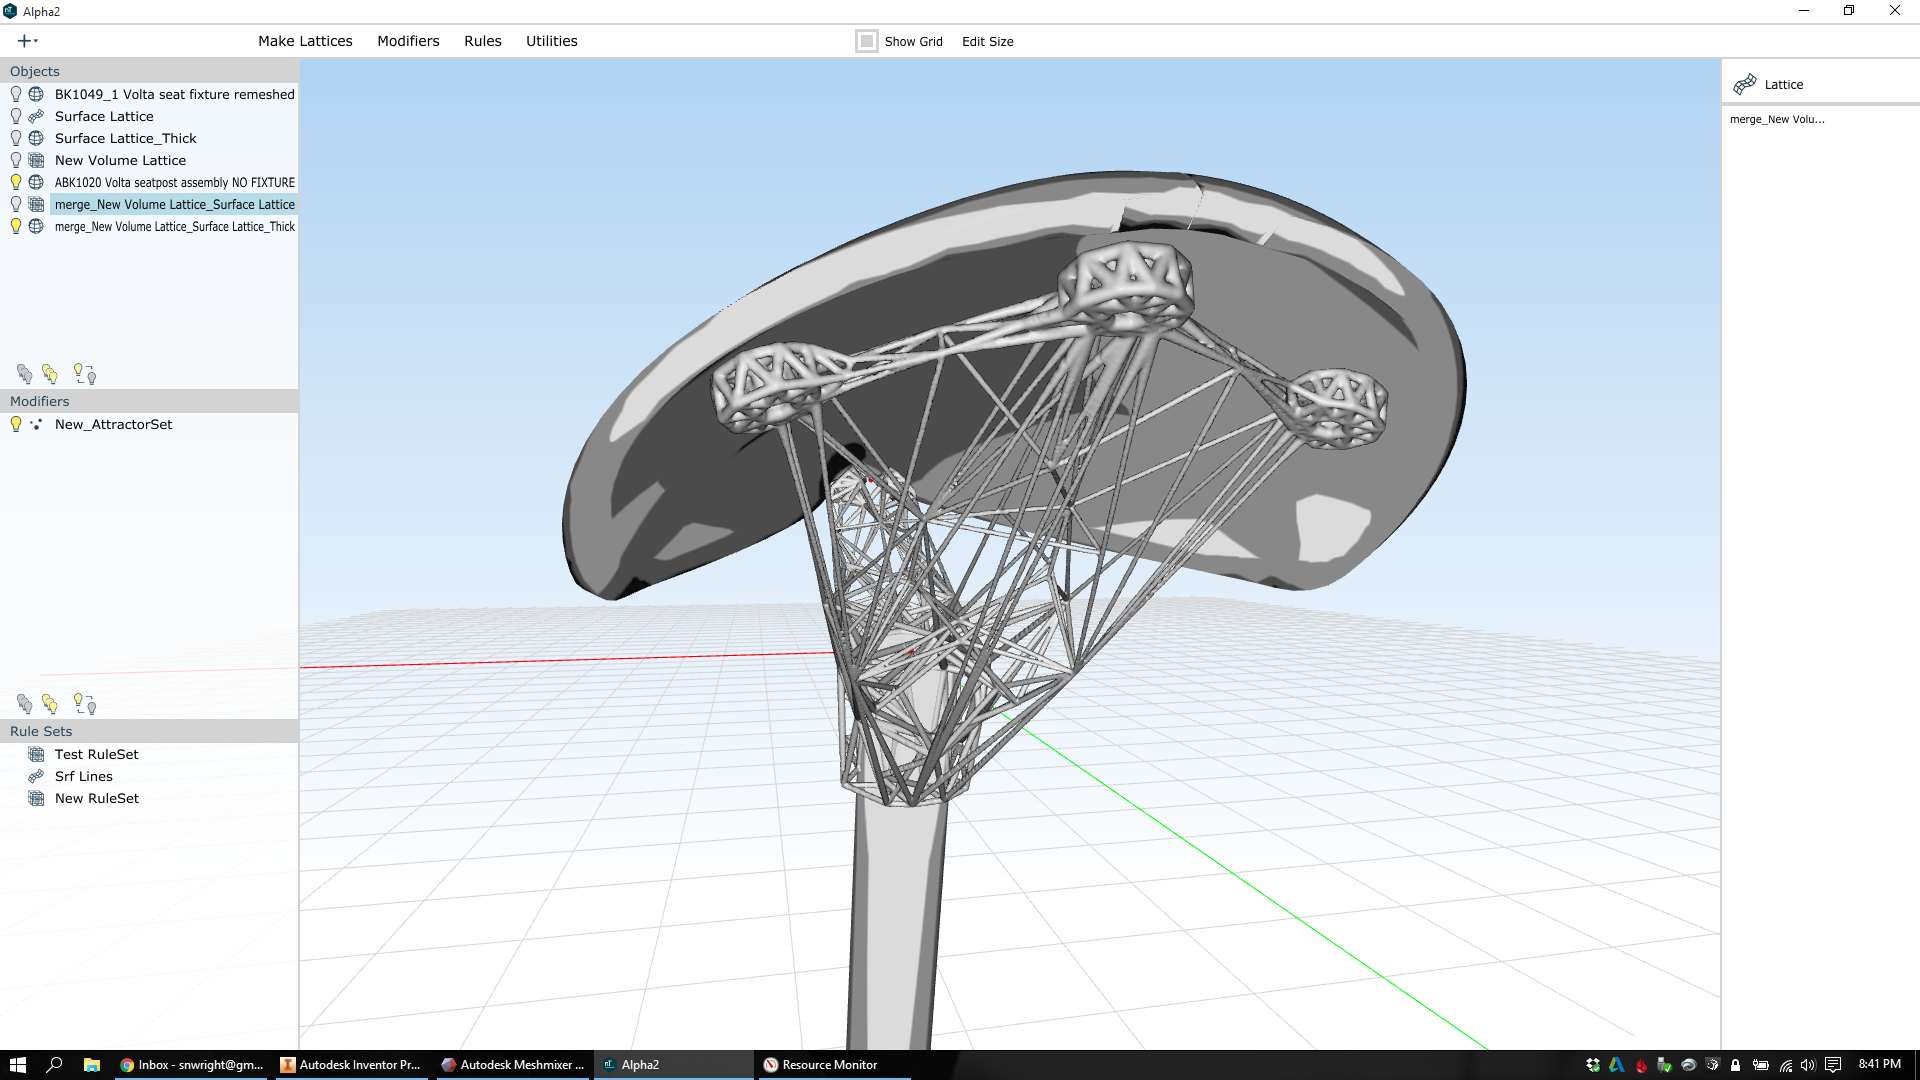
Task: Click the Test RuleSet cube icon
Action: [x=36, y=754]
